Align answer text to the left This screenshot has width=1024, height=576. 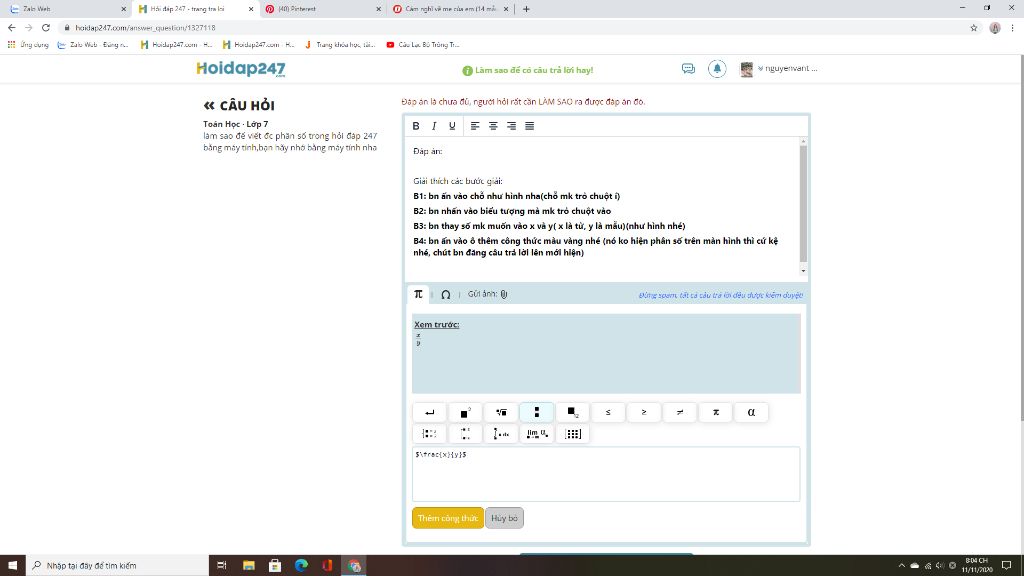pyautogui.click(x=475, y=126)
